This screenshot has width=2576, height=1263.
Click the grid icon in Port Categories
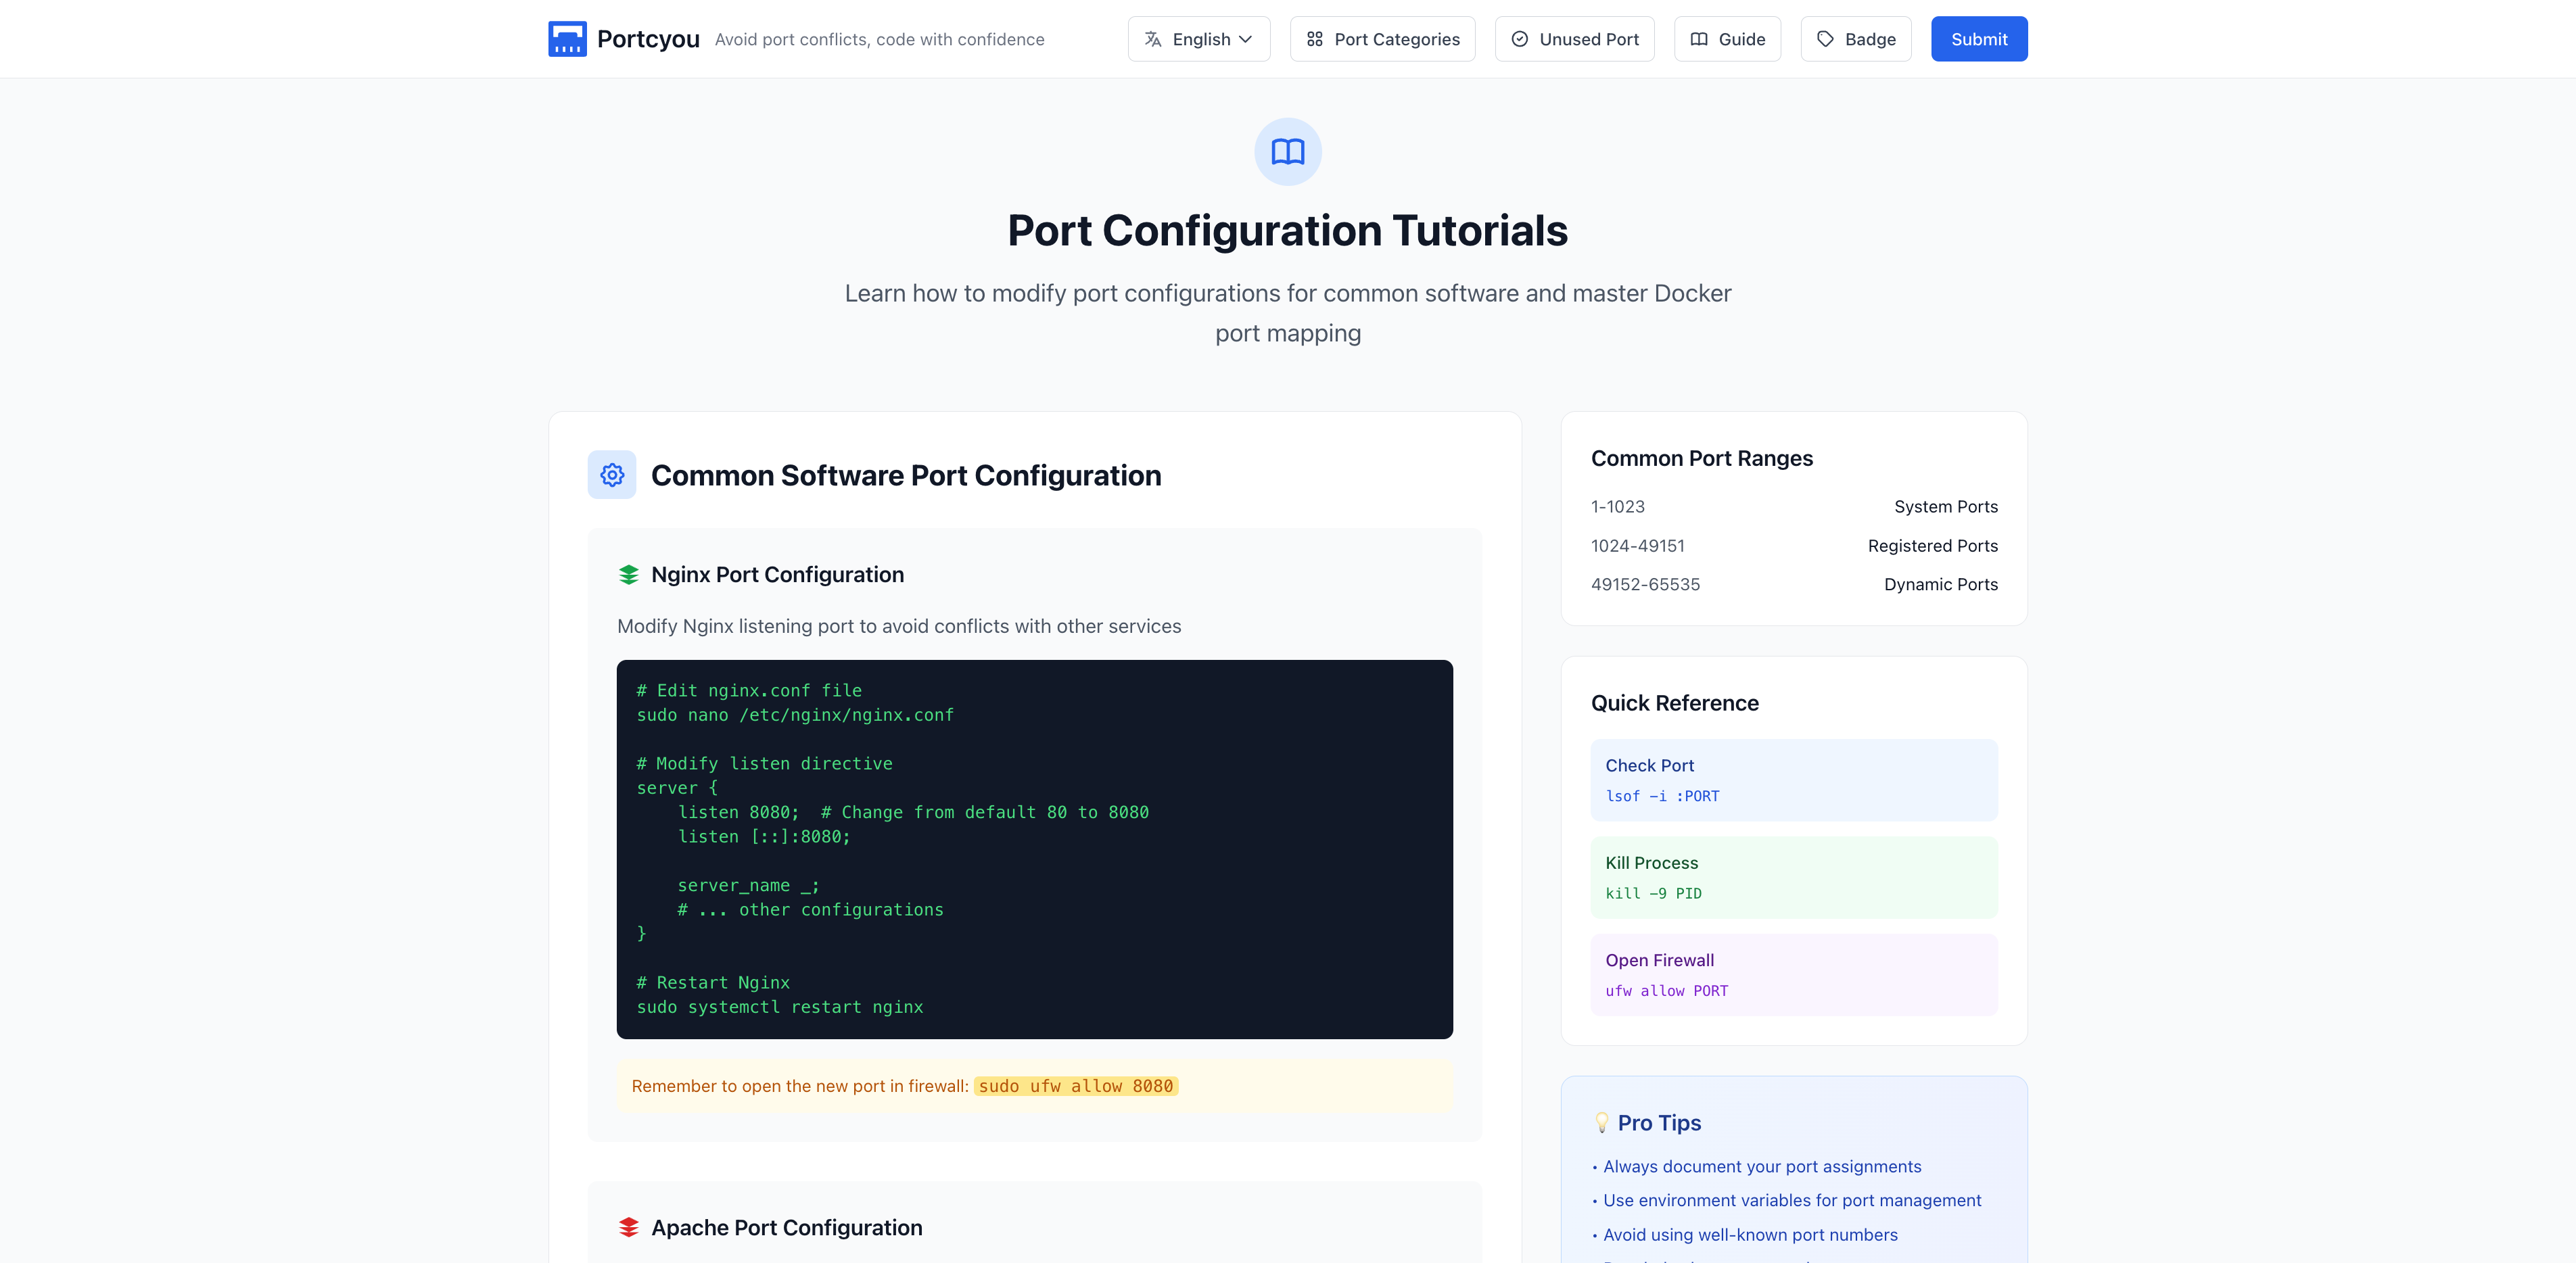click(1314, 39)
